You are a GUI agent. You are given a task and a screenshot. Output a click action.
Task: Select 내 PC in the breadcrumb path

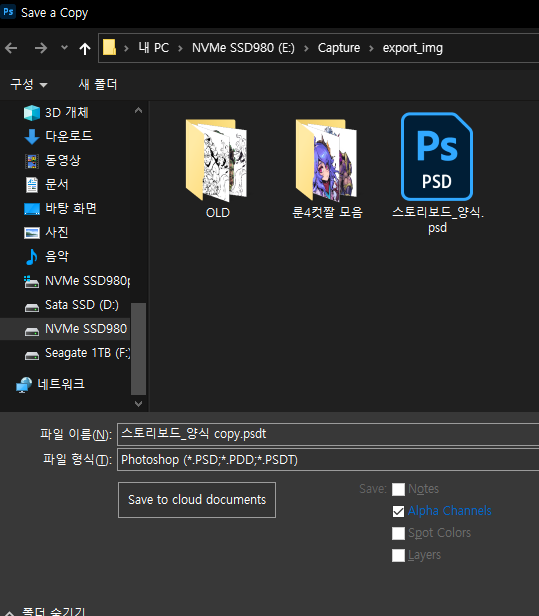coord(154,48)
